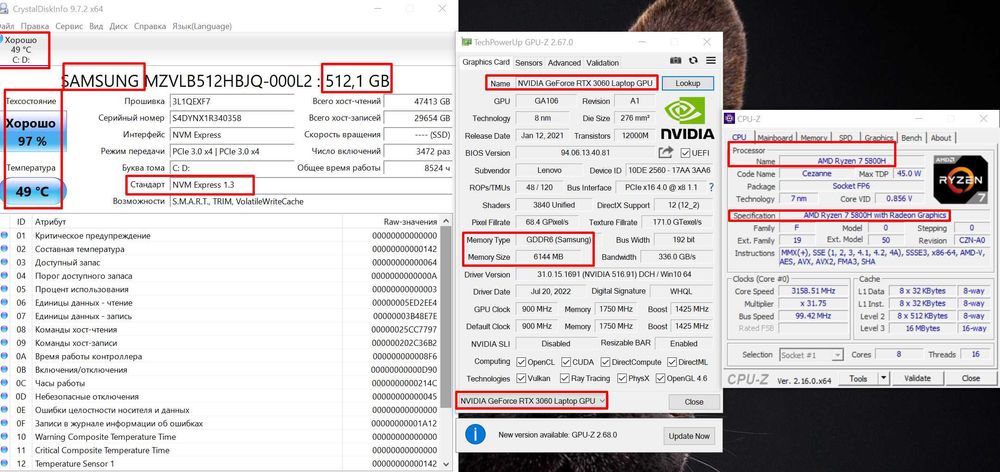Switch to the Advanced tab in GPU-Z
This screenshot has width=1000, height=472.
click(564, 63)
